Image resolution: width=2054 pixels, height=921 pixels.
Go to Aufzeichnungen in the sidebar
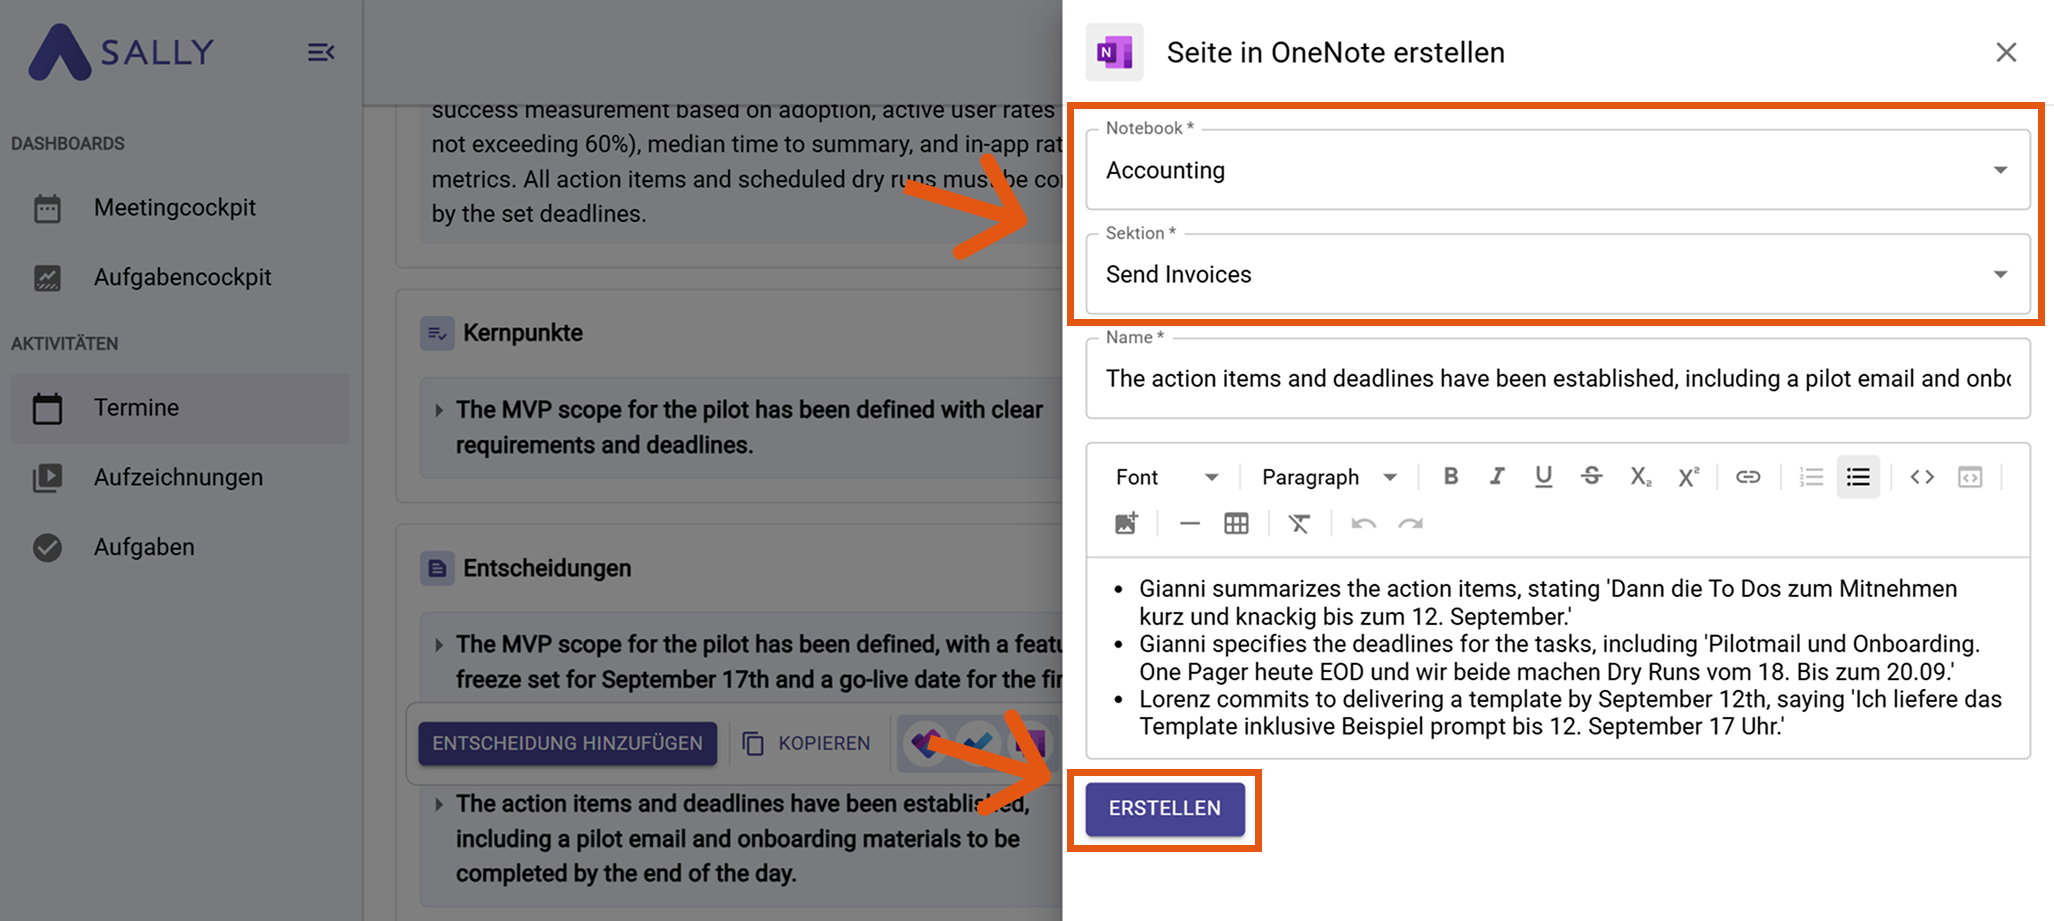point(178,478)
